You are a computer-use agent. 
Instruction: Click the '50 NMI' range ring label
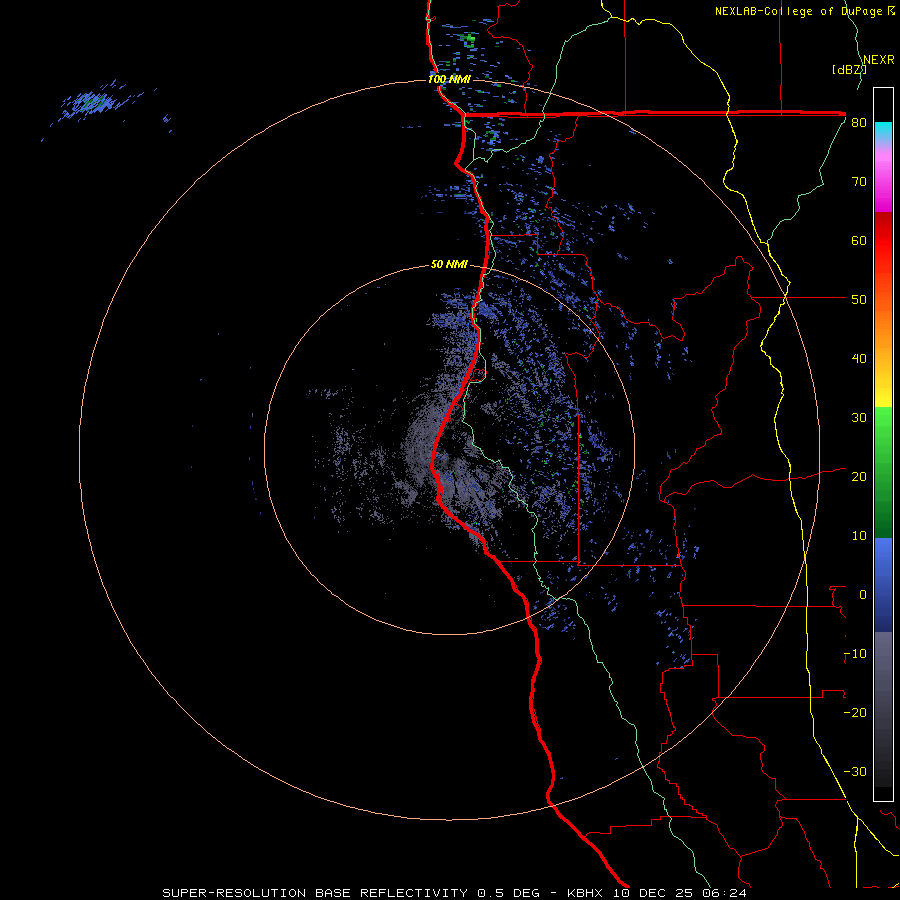(x=449, y=265)
